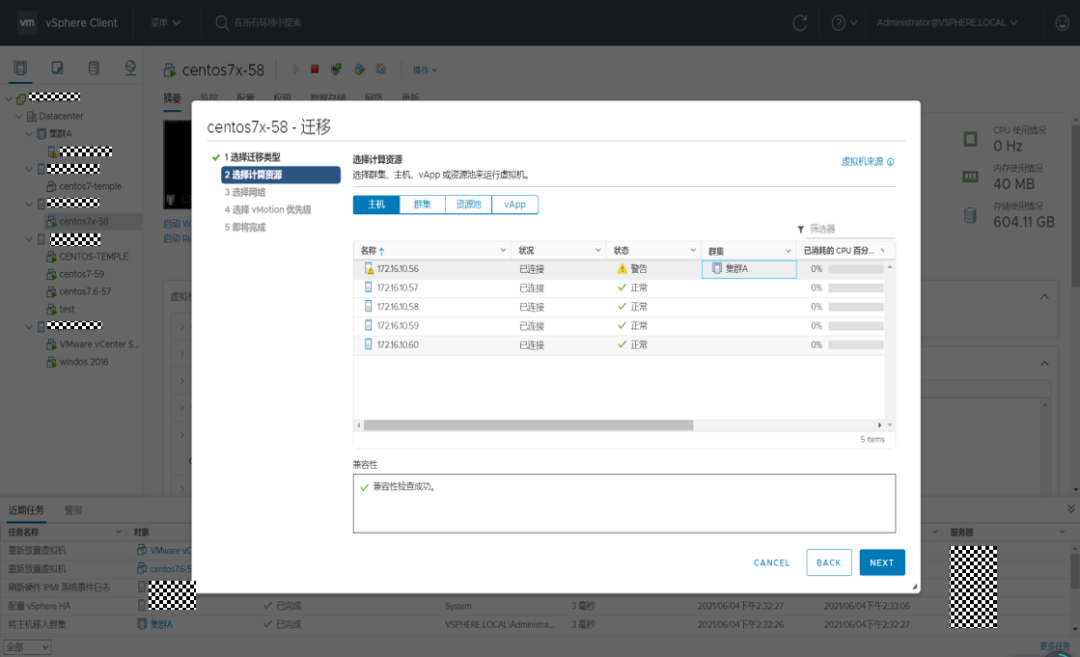
Task: Go to wizard step 1 选择迁移类型
Action: 252,157
